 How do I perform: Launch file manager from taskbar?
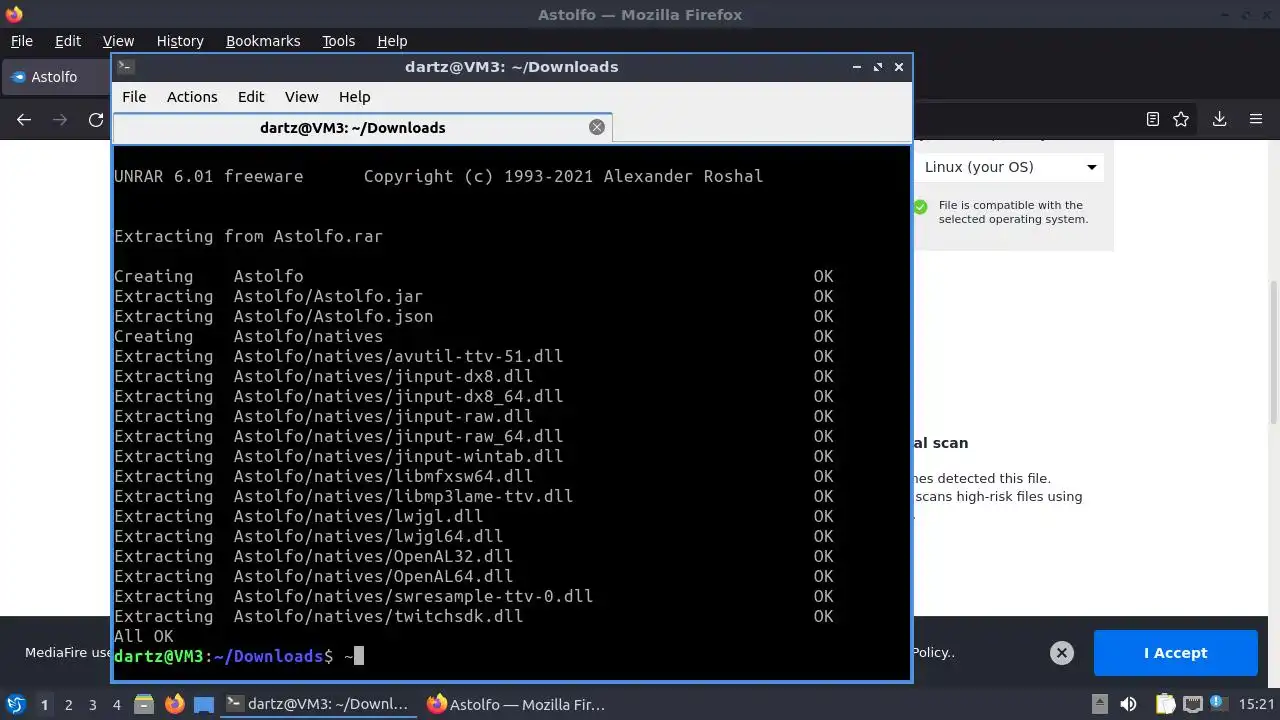pyautogui.click(x=144, y=704)
